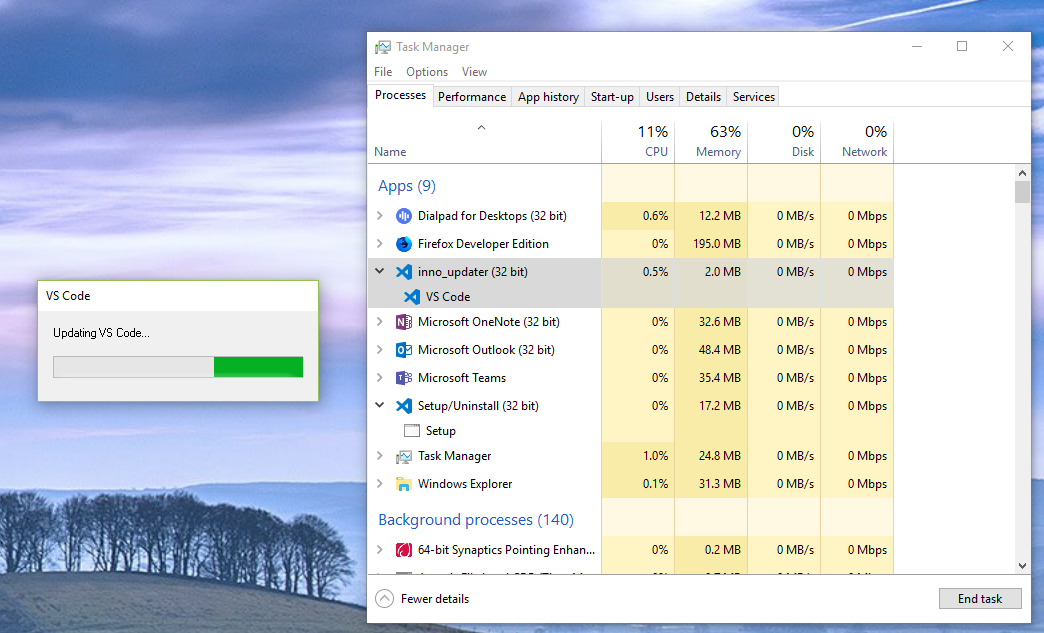Collapse the Setup/Uninstall process group
Viewport: 1044px width, 633px height.
coord(380,405)
